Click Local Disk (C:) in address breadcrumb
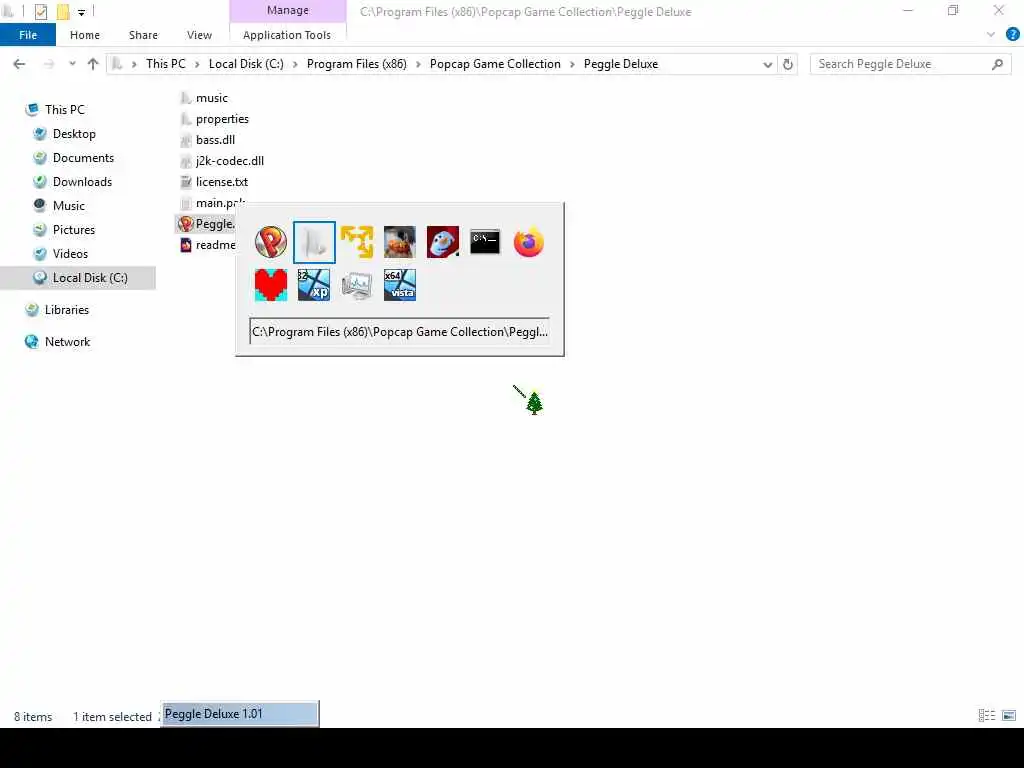This screenshot has height=768, width=1024. (x=246, y=64)
